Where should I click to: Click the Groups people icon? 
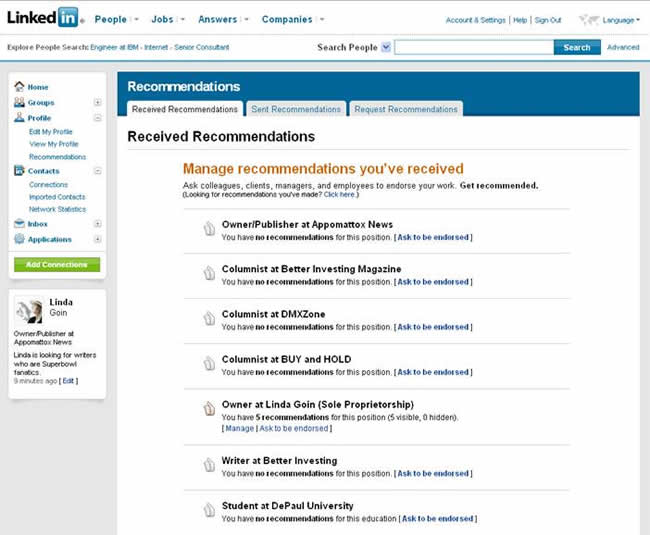coord(19,102)
